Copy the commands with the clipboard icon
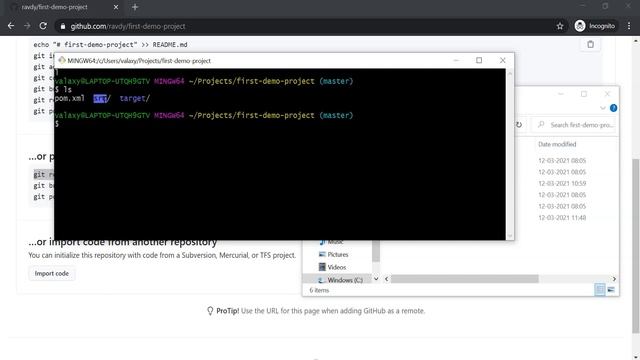 pos(590,44)
